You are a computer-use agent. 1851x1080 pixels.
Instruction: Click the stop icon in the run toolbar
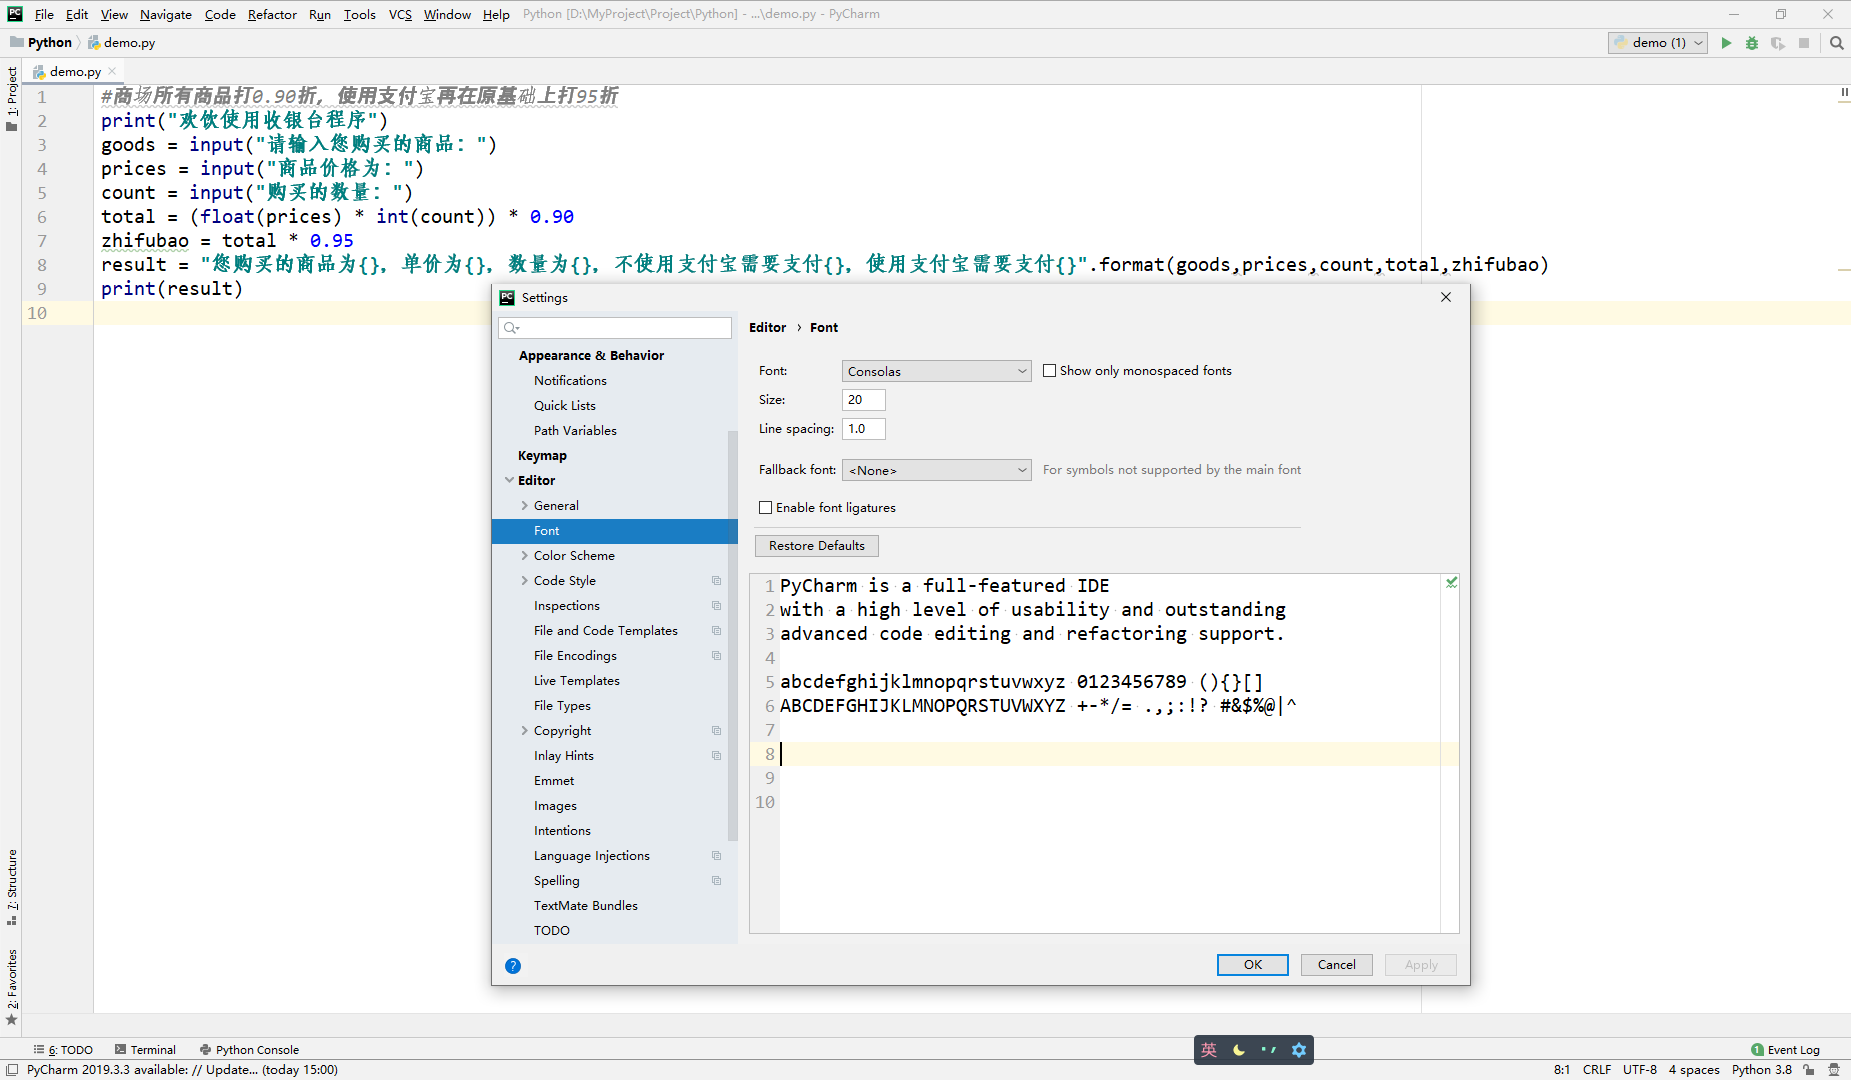point(1804,43)
